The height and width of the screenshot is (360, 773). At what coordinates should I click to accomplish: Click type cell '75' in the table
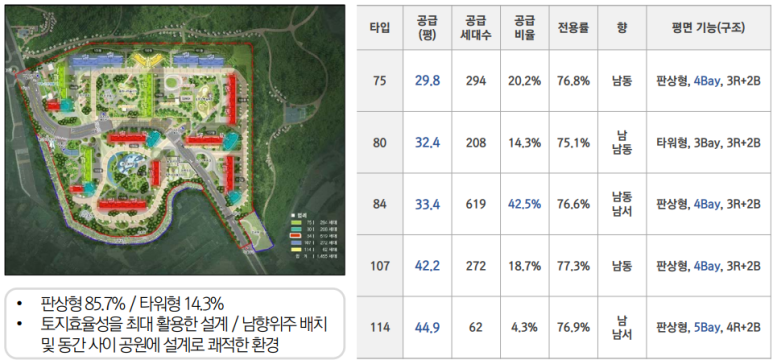pos(380,81)
